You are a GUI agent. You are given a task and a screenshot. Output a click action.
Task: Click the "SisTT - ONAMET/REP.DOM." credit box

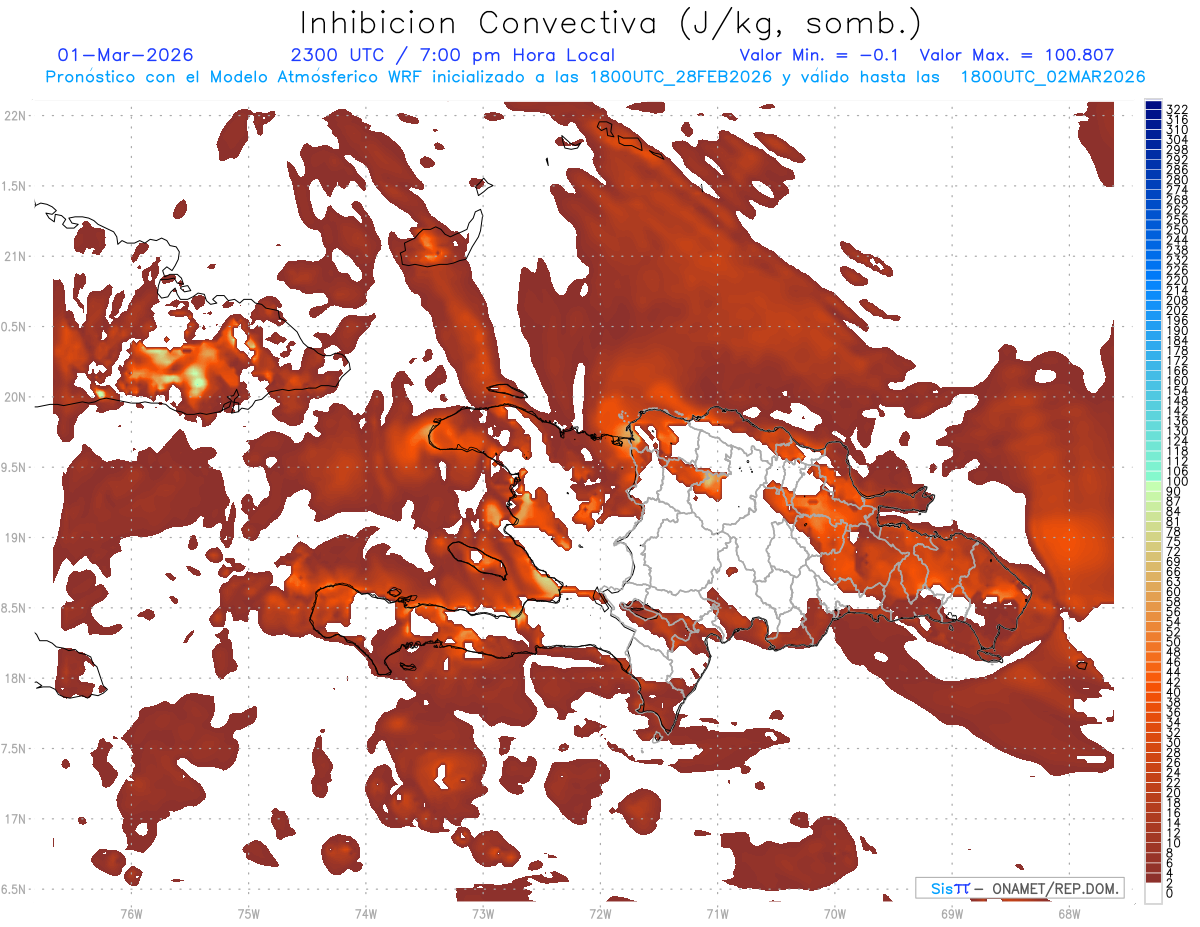(x=1020, y=888)
